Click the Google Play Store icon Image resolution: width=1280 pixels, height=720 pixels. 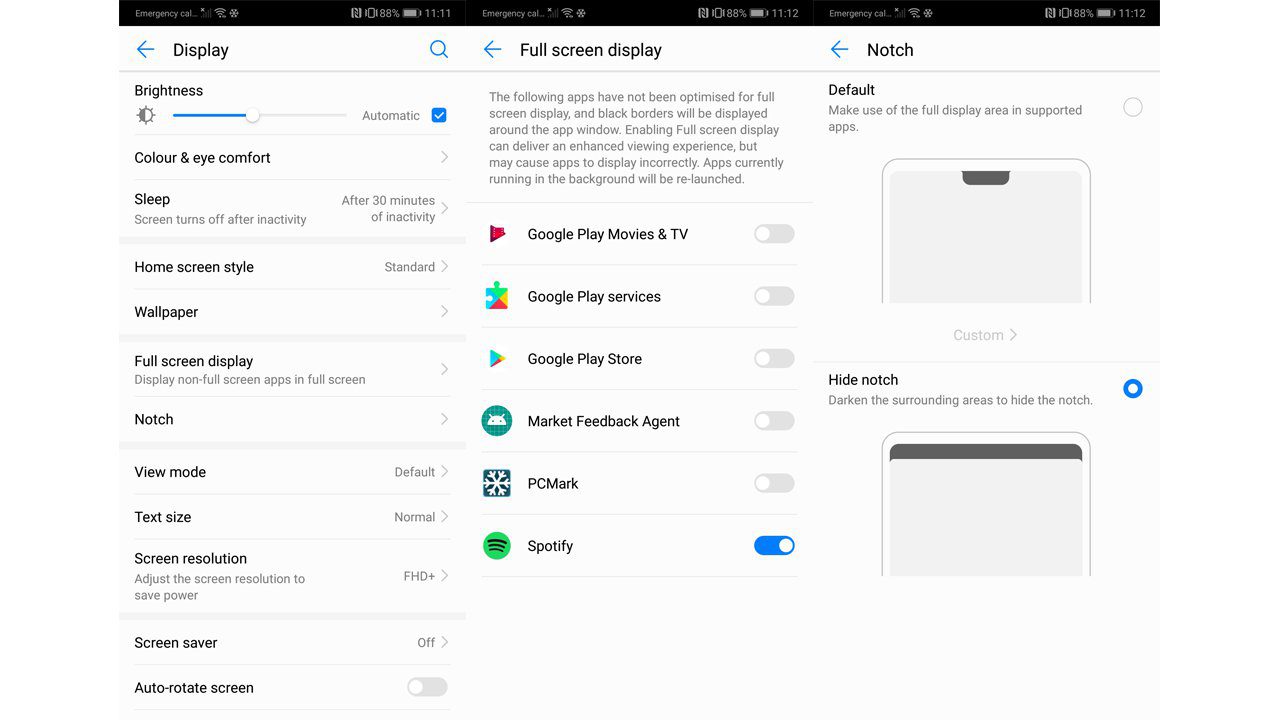coord(497,358)
